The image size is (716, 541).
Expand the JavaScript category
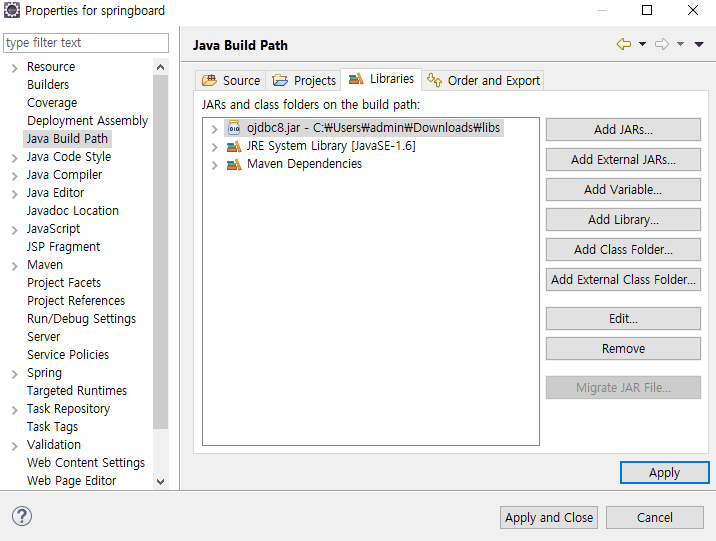(15, 230)
